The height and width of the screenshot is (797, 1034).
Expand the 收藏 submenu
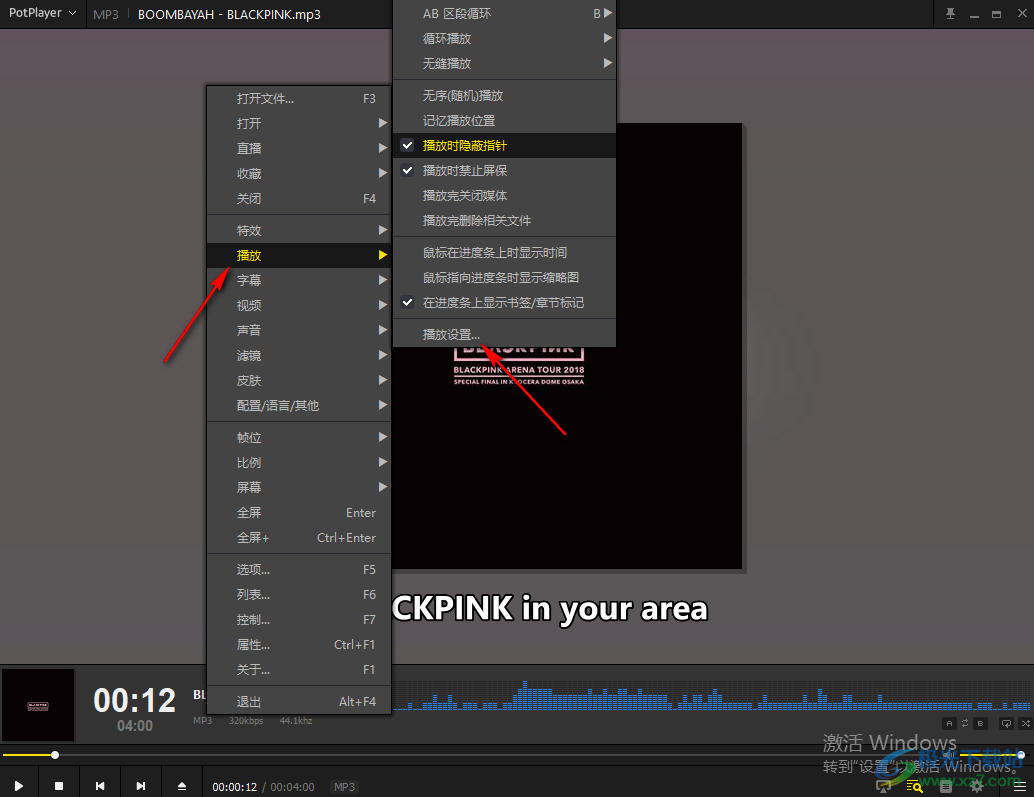point(299,173)
